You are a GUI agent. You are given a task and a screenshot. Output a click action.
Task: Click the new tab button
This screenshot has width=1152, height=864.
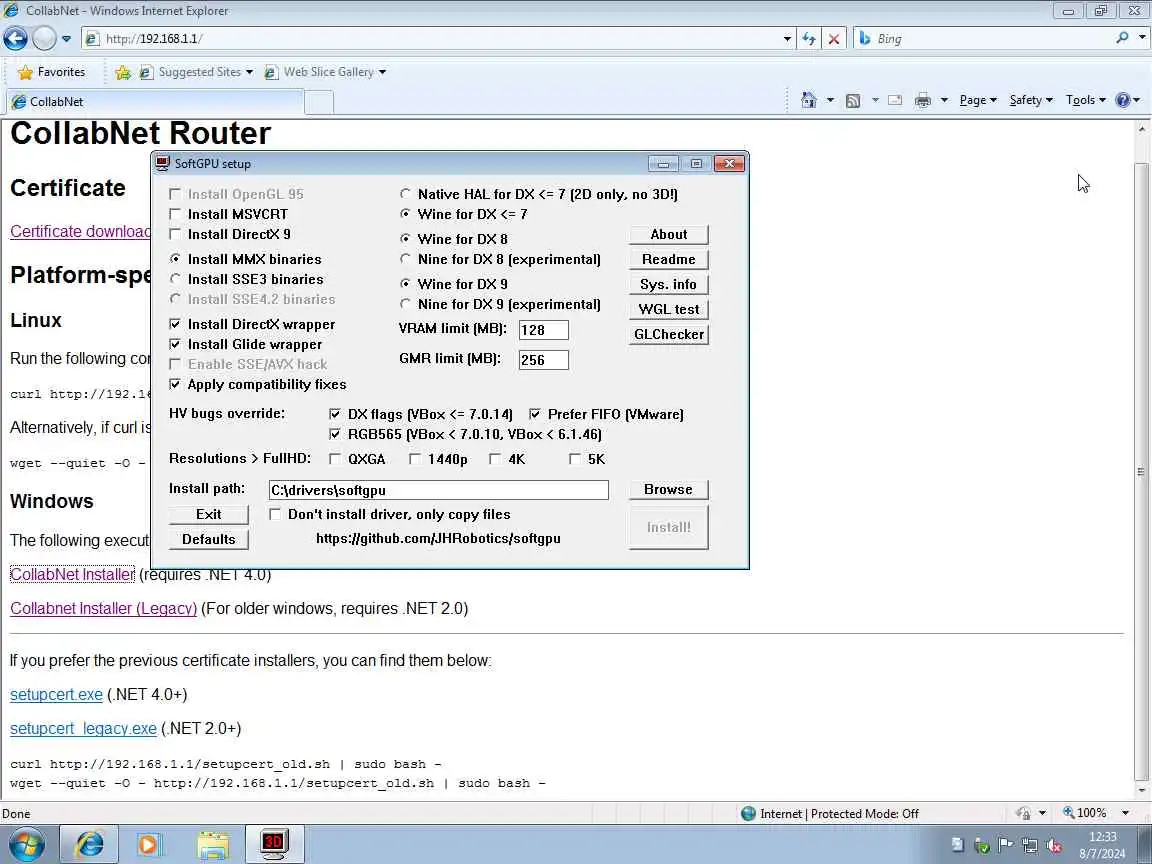pyautogui.click(x=319, y=102)
